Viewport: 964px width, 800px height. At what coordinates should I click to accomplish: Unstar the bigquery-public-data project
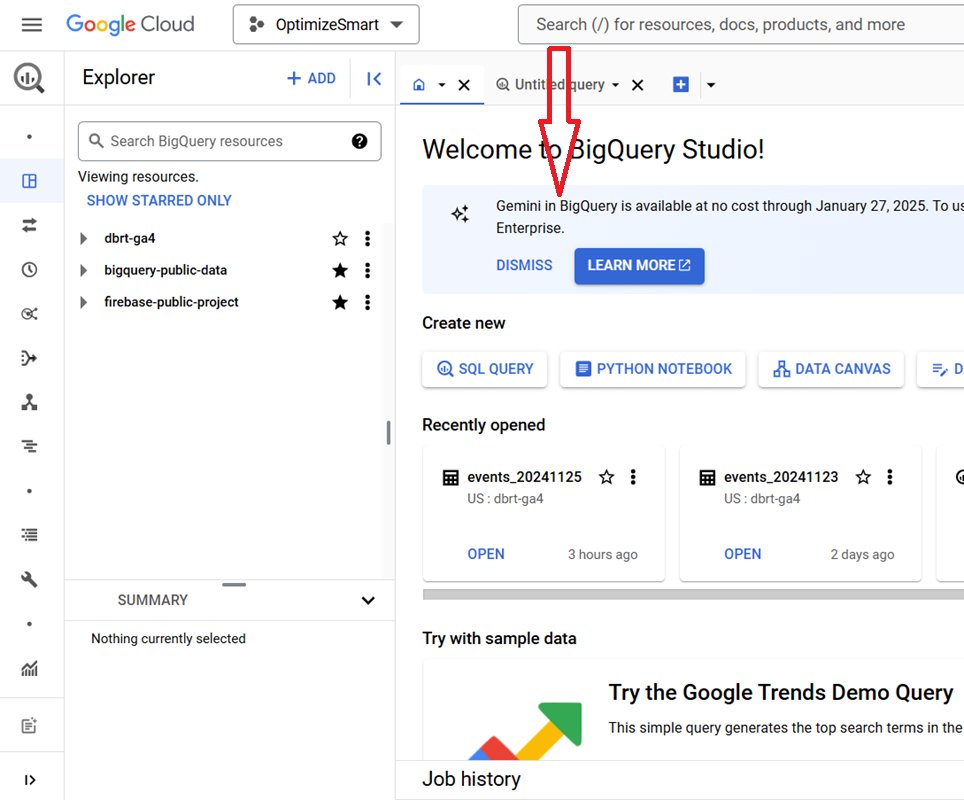point(340,270)
